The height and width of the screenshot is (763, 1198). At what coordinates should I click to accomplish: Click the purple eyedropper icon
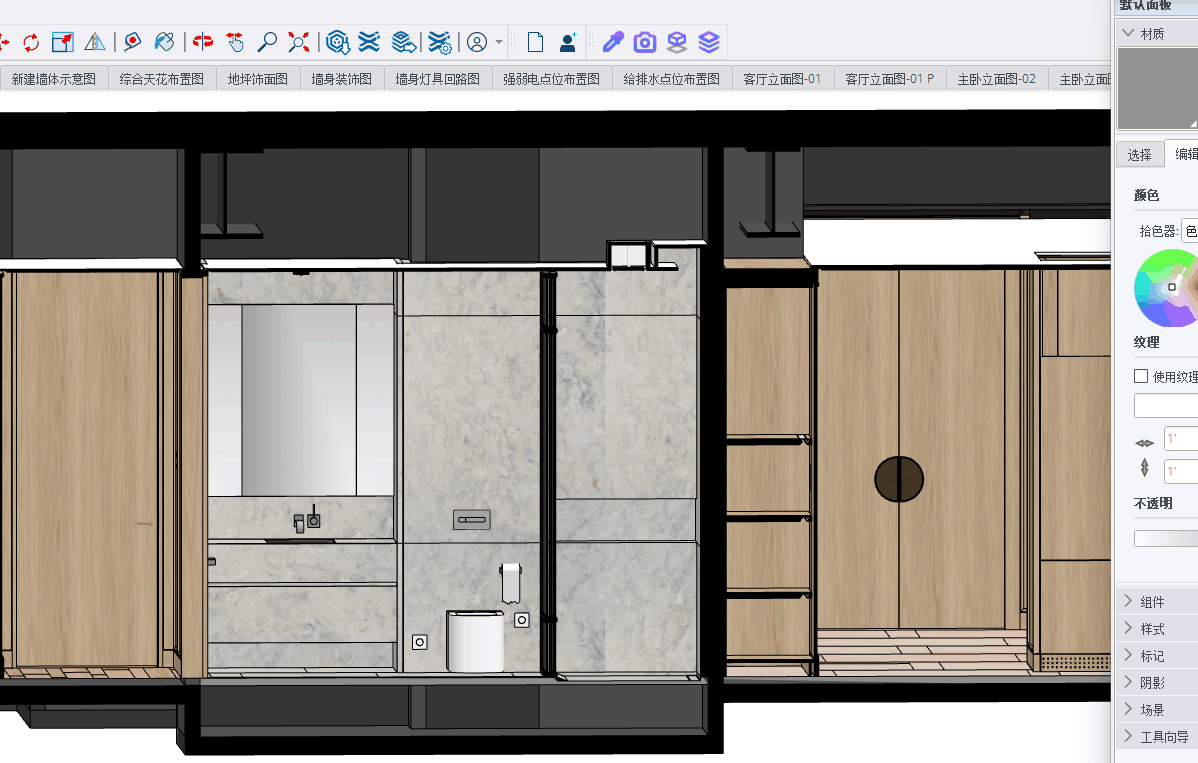613,42
